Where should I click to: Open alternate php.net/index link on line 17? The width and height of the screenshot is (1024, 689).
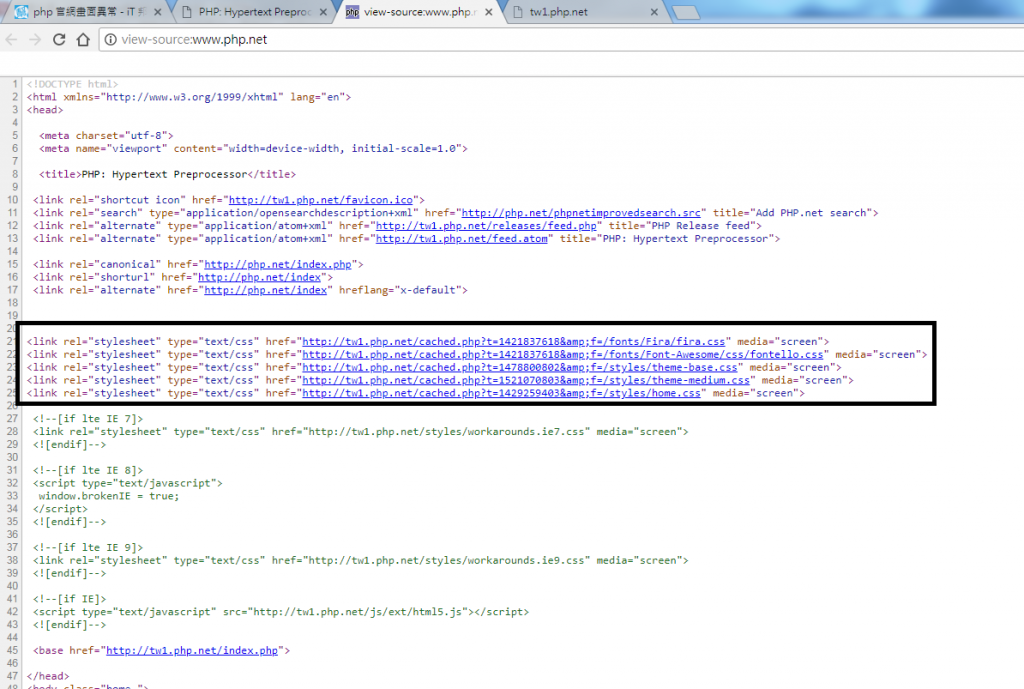[266, 290]
